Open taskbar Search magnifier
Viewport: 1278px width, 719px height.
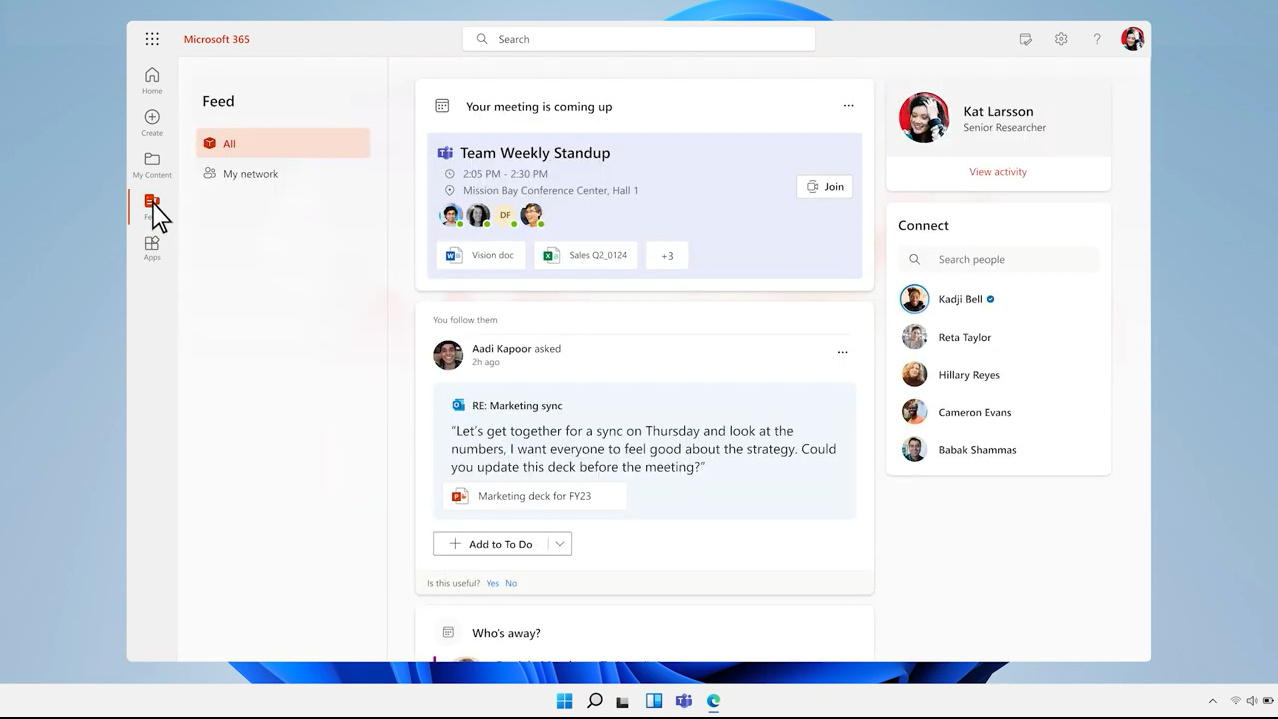pyautogui.click(x=594, y=701)
